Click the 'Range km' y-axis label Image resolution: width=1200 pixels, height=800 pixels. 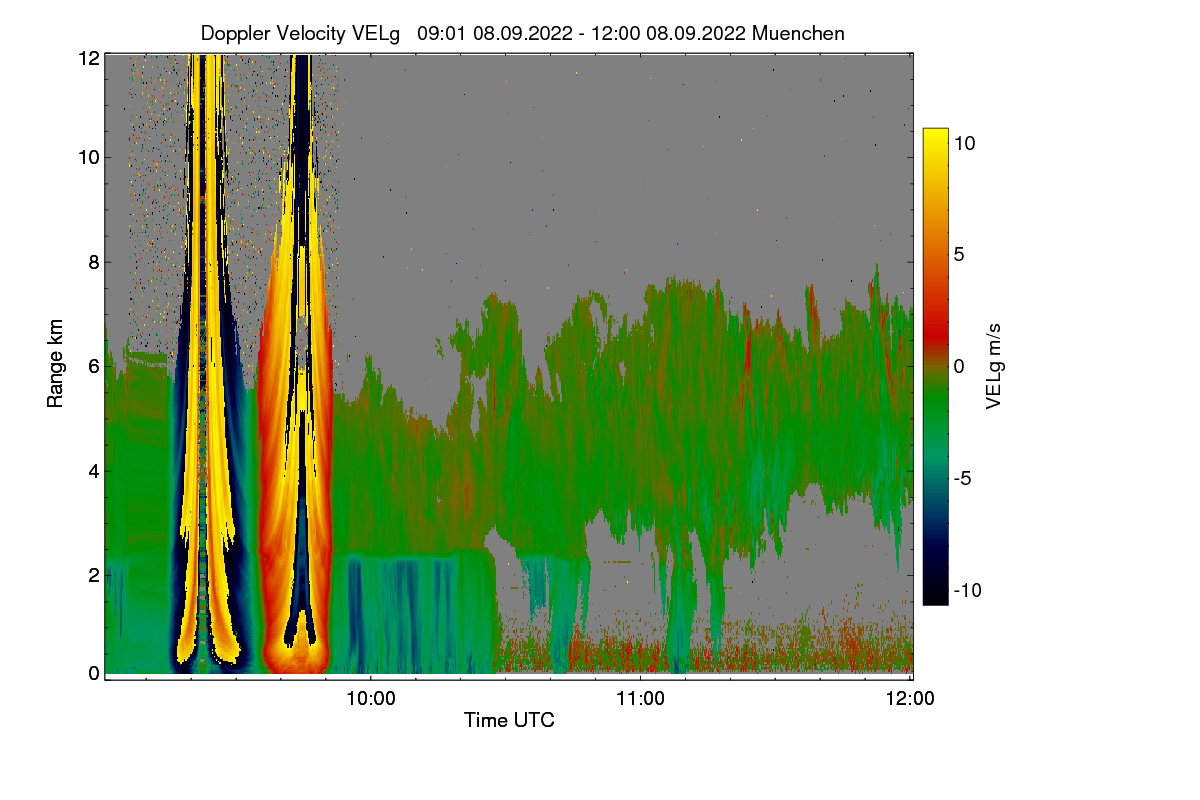click(x=56, y=365)
